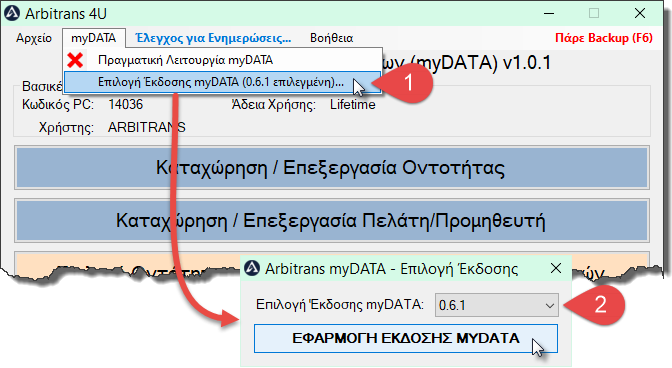Click ΕΦΑΡΜΟΓΗ ΕΚΔΟΣΗΣ MYDATA button
Screen dimensions: 672x368
(405, 338)
